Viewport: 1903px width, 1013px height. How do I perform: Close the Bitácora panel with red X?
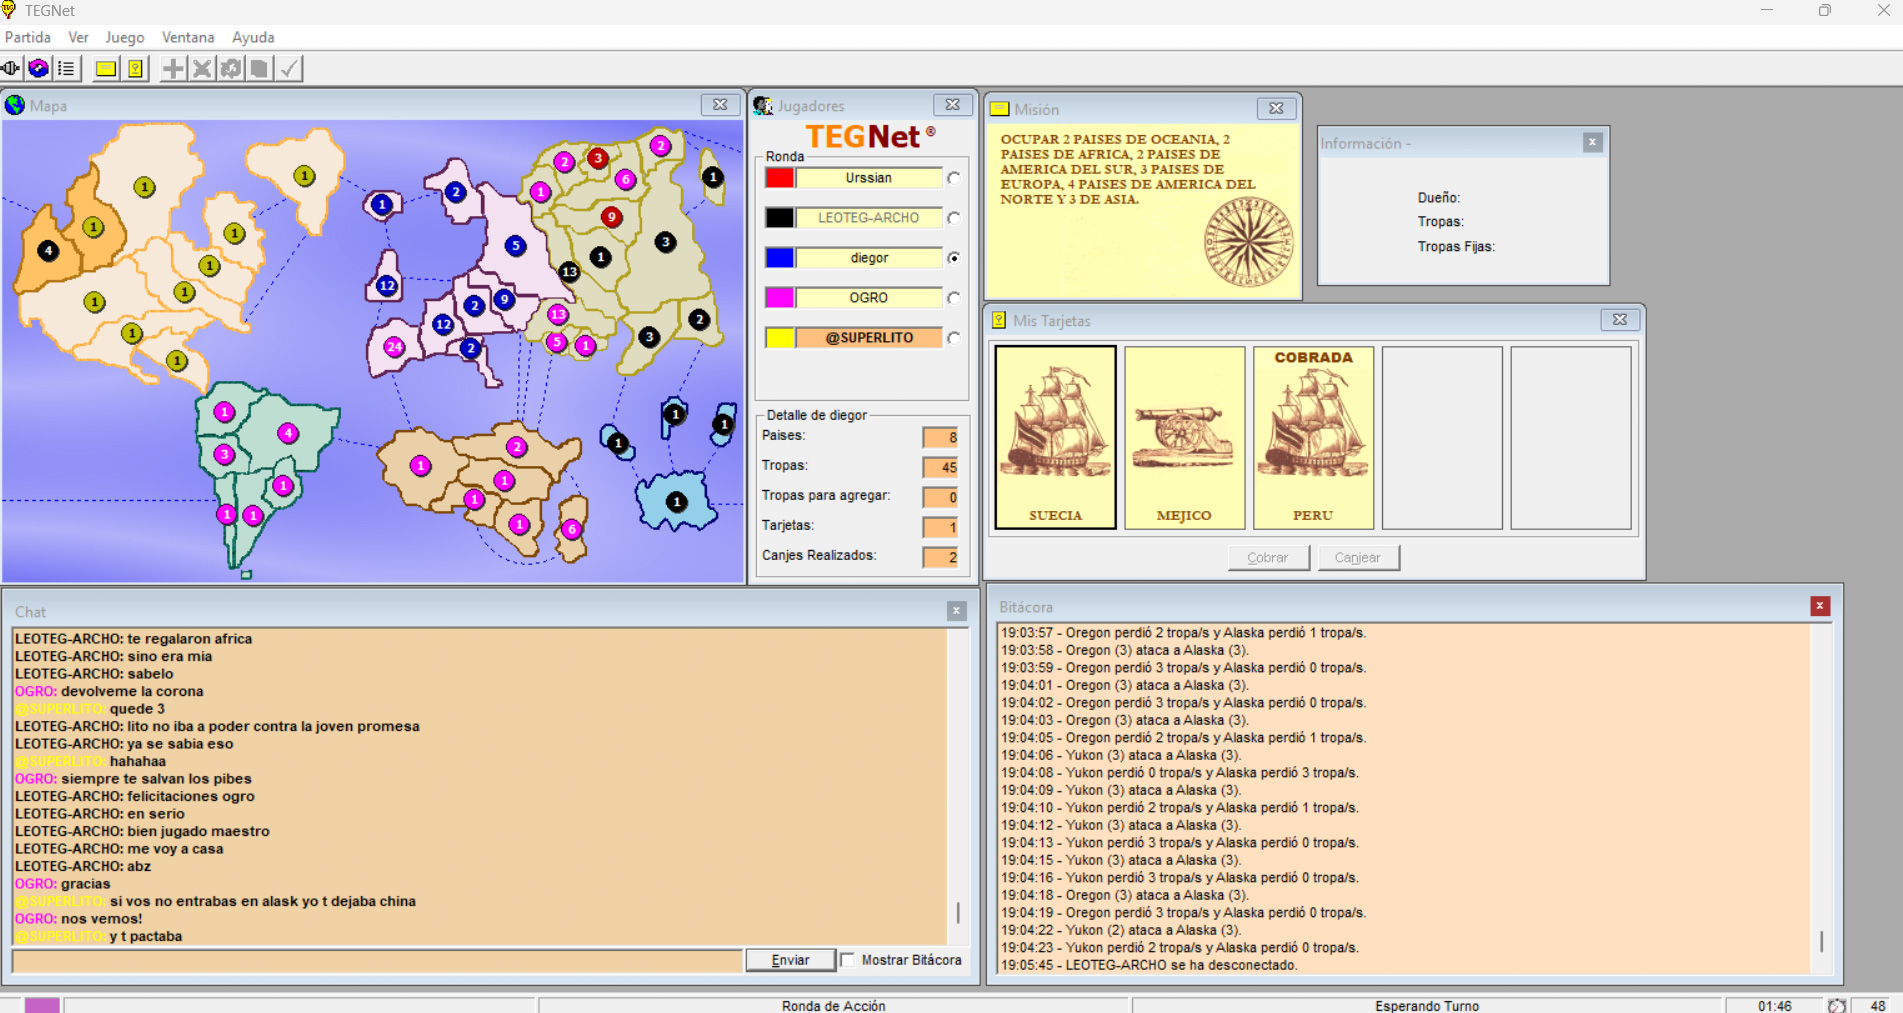(x=1819, y=606)
